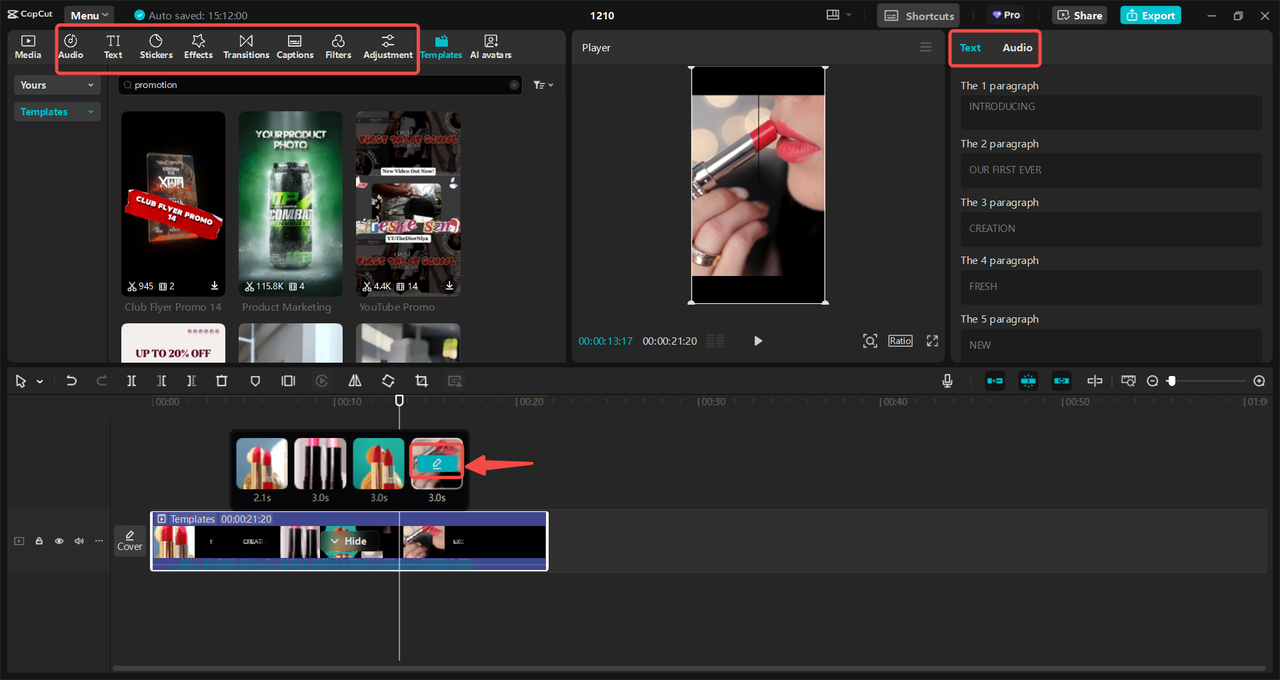This screenshot has width=1280, height=680.
Task: Click the mirror flip icon
Action: coord(355,381)
